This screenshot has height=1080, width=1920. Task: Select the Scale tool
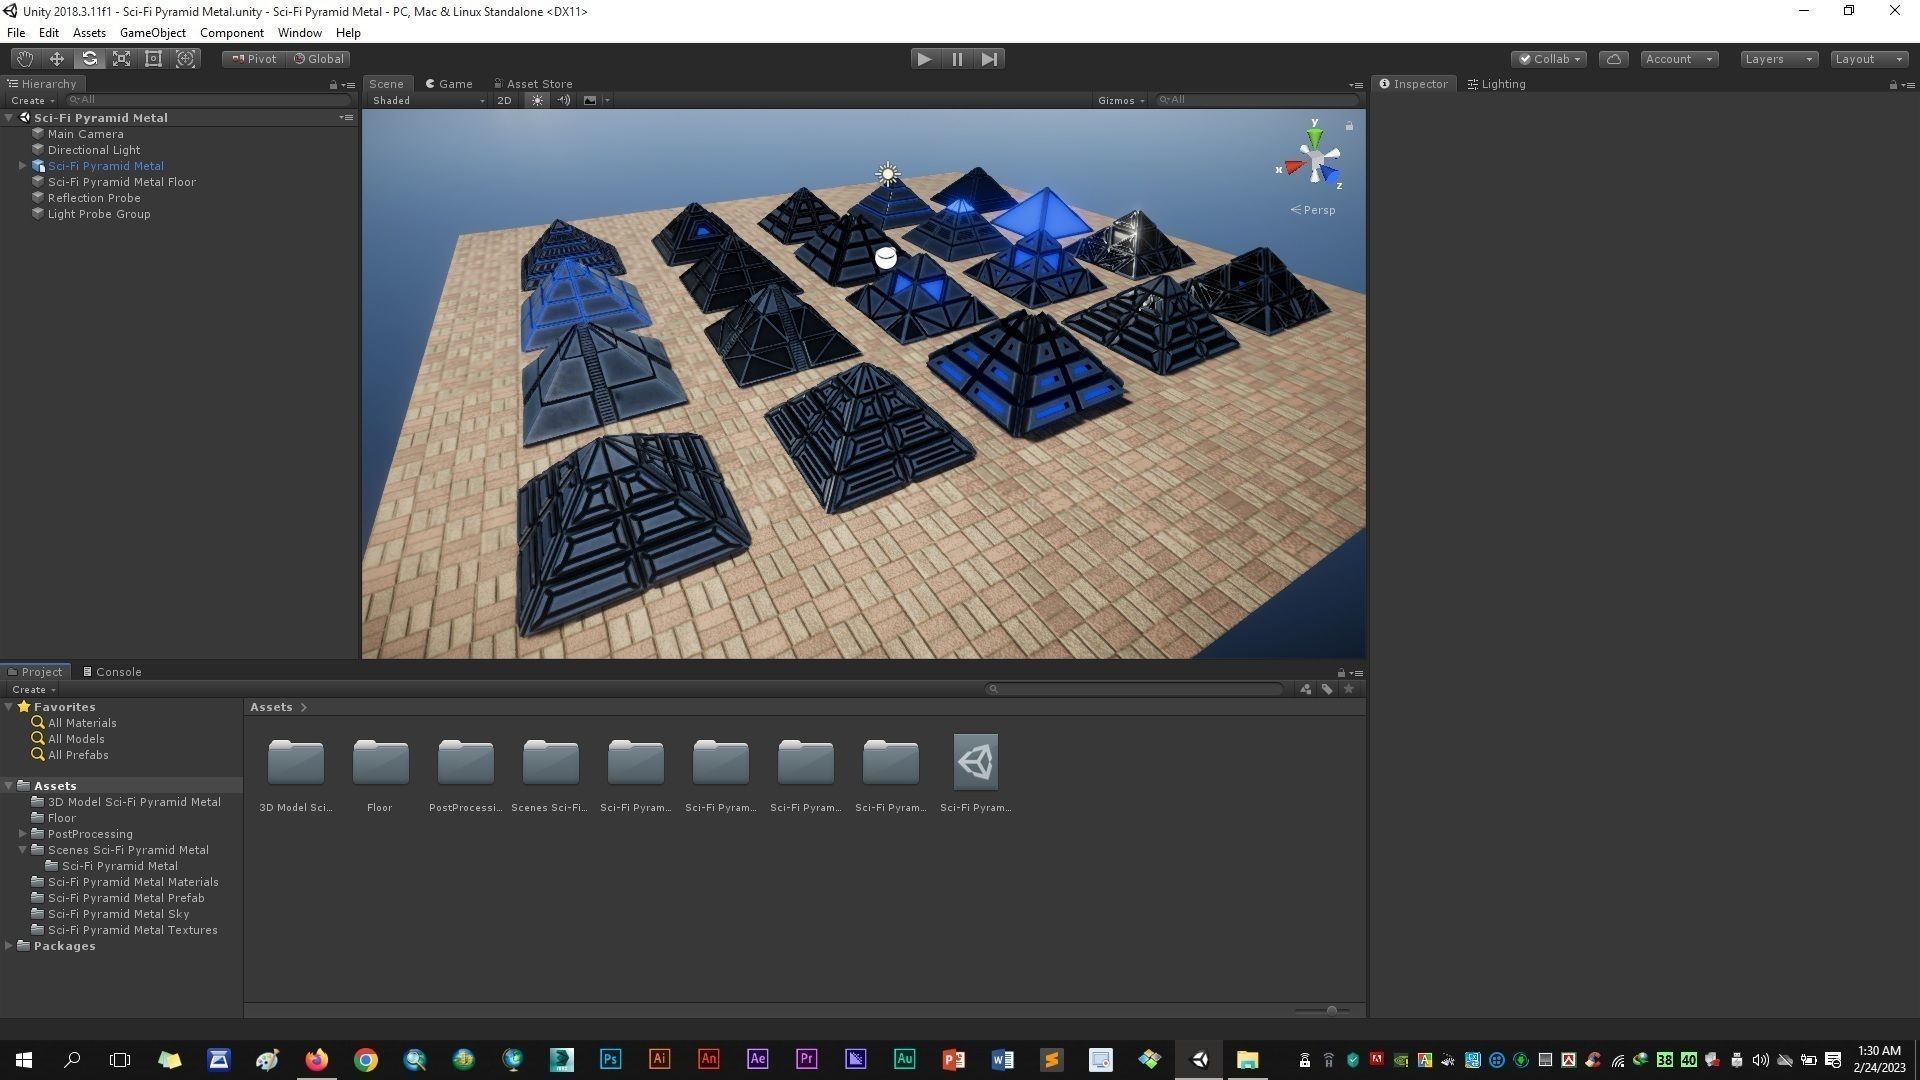click(x=121, y=59)
